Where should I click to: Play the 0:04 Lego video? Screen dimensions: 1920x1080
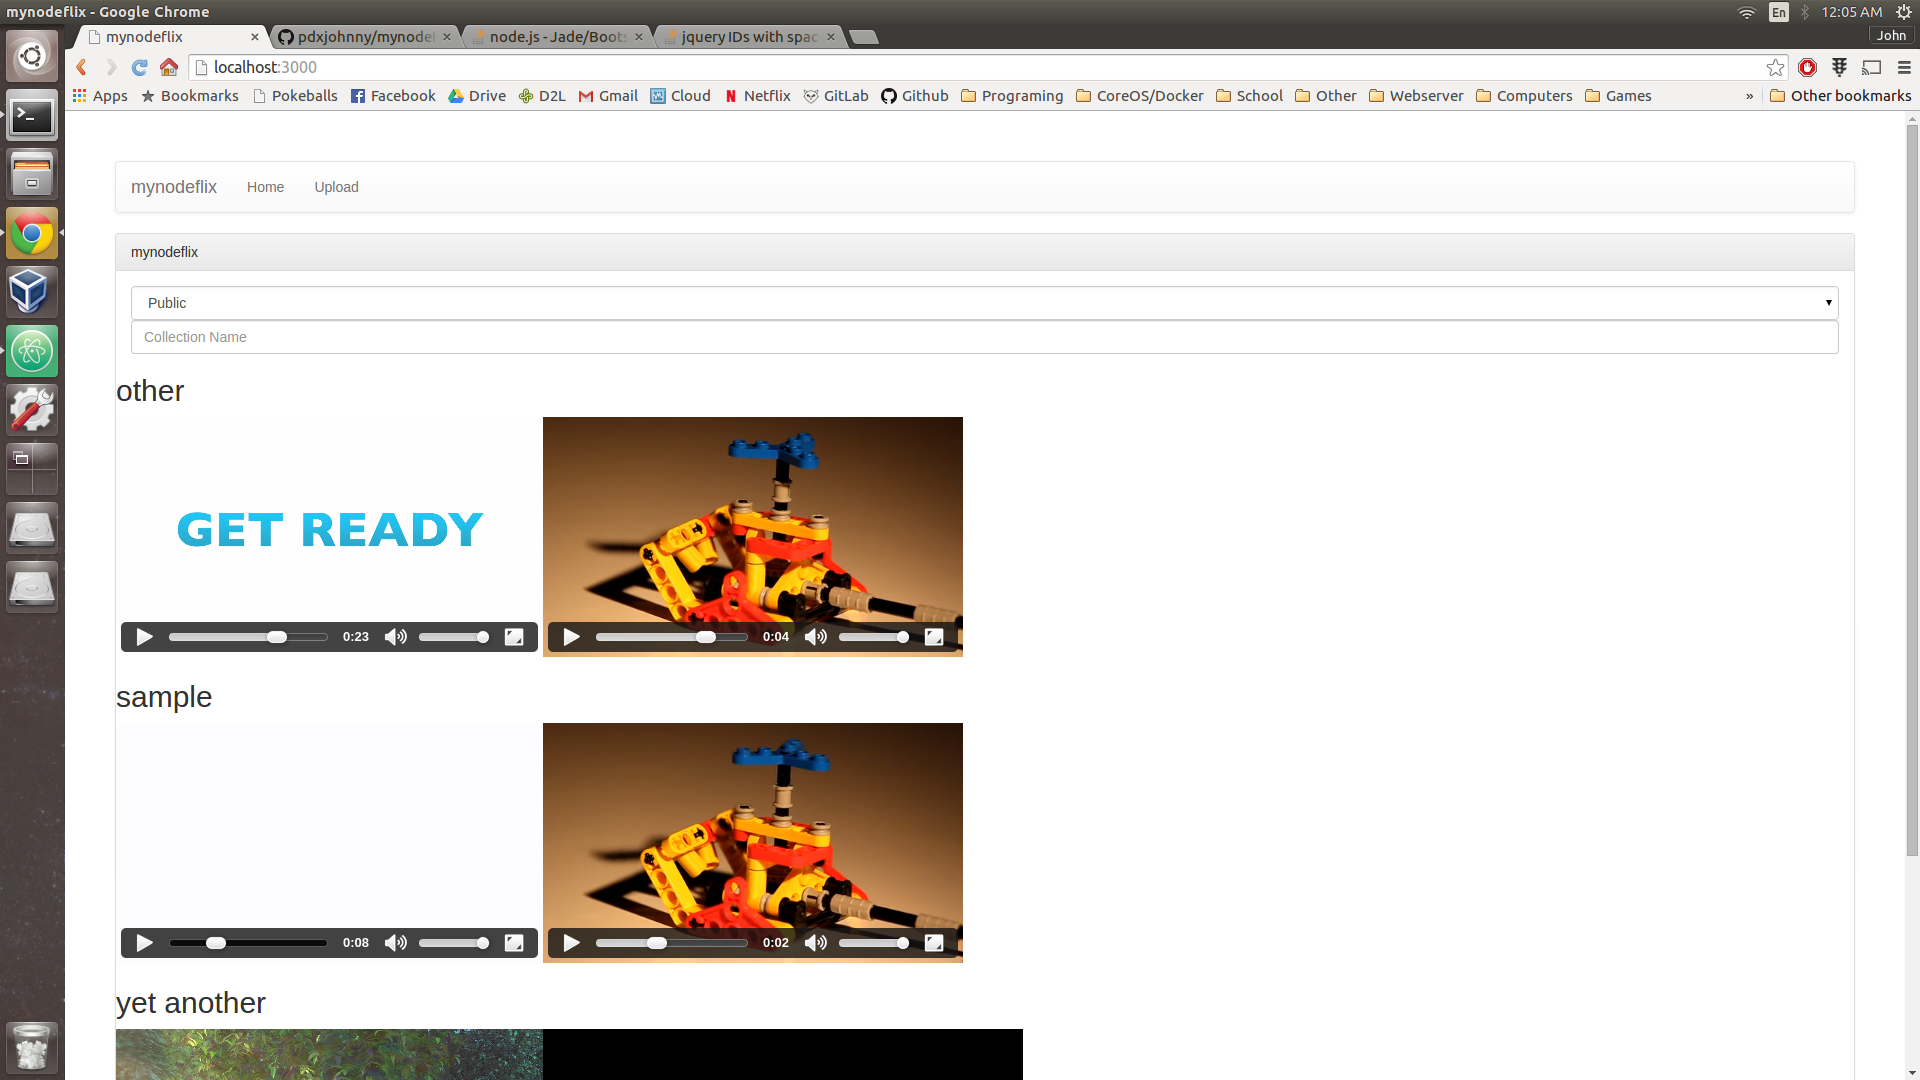(571, 637)
